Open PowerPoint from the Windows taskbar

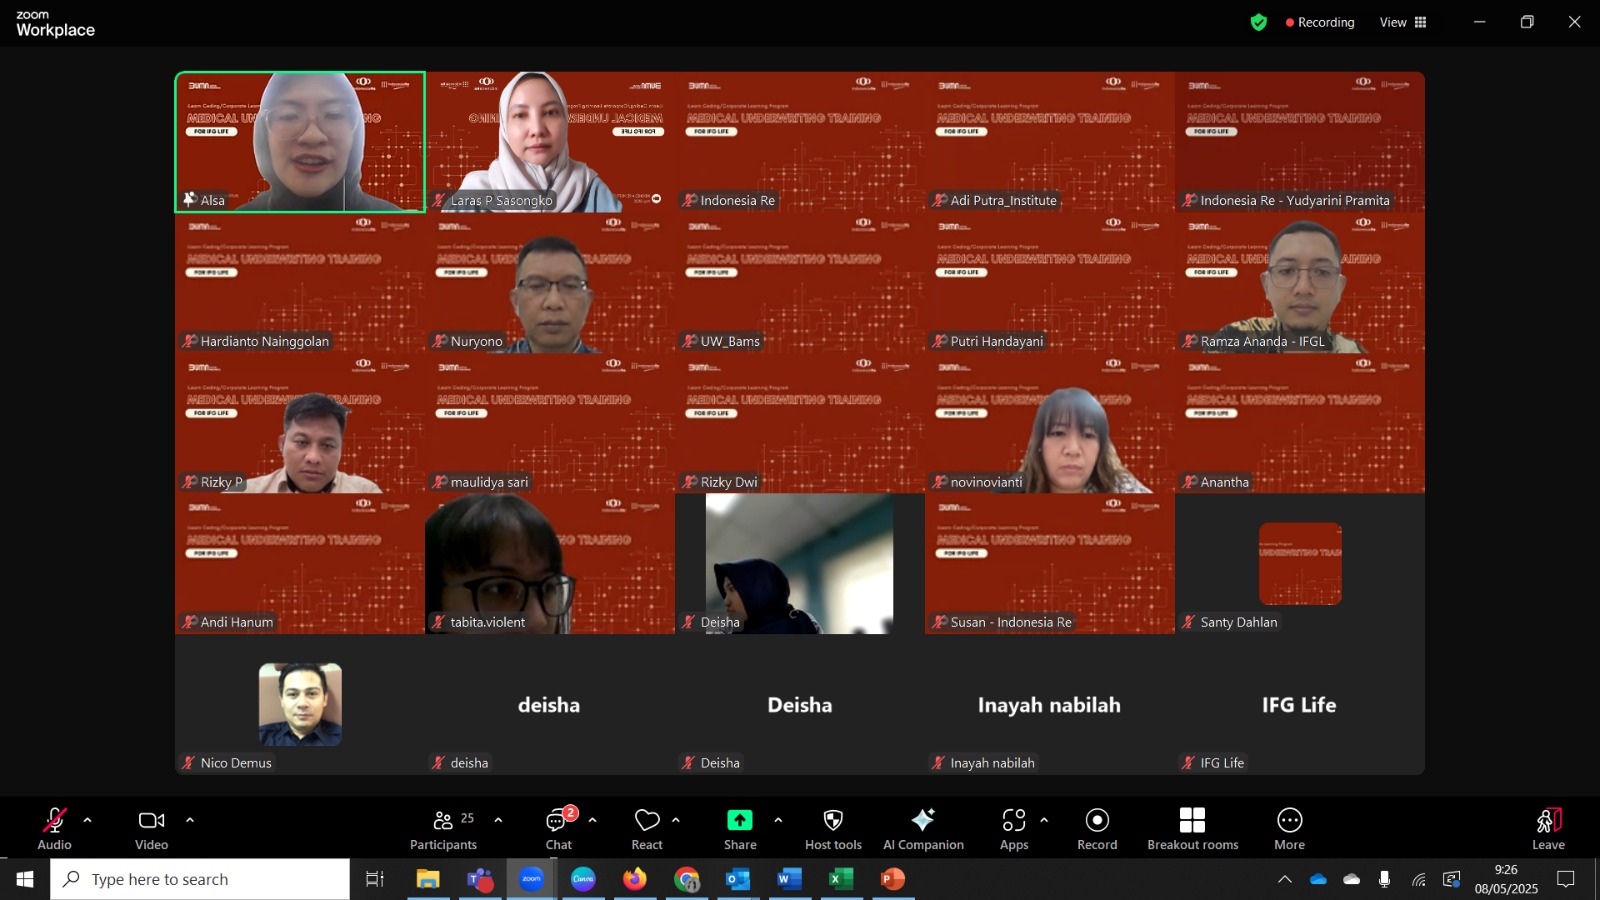tap(893, 879)
